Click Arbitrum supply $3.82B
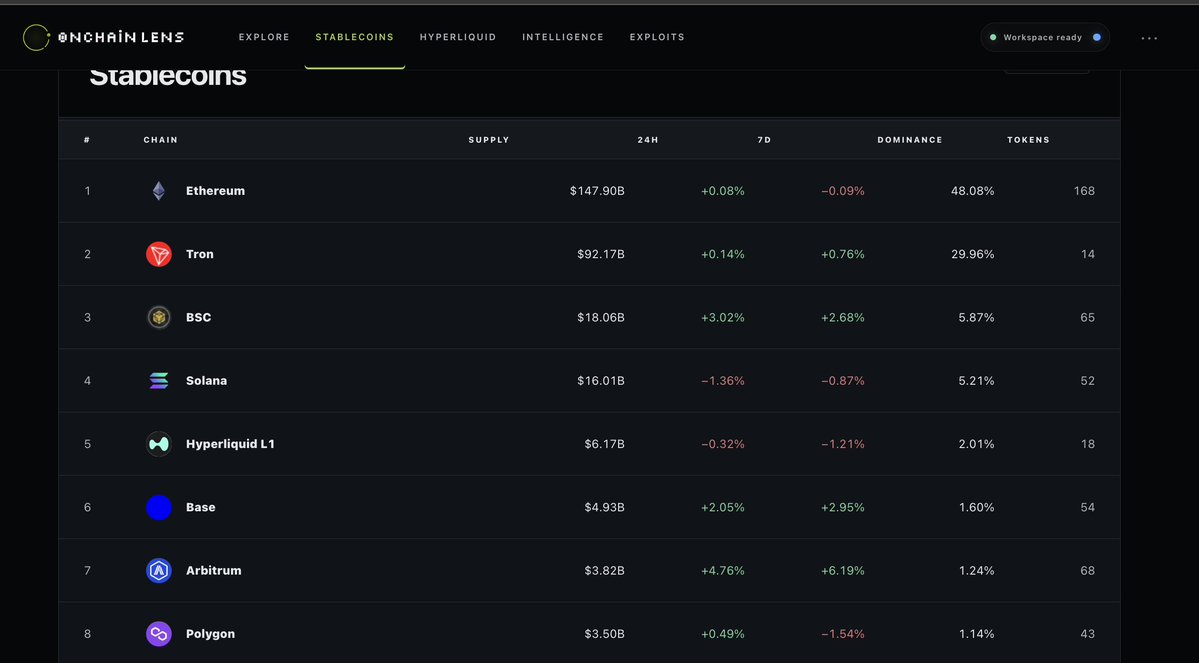Screen dimensions: 1199x663 (x=605, y=570)
